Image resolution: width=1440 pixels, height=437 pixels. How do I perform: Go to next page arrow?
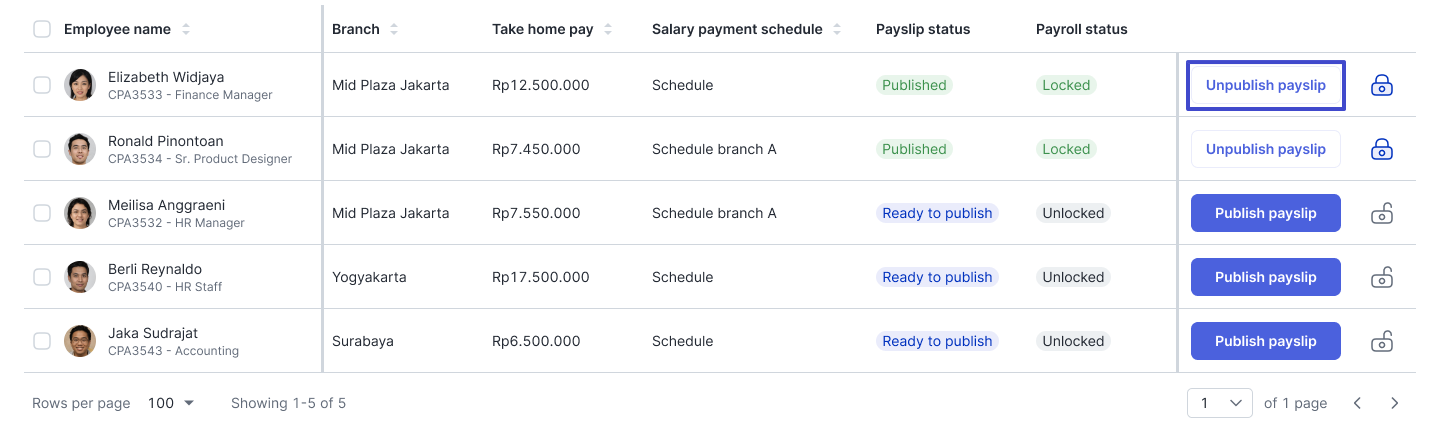(1395, 403)
